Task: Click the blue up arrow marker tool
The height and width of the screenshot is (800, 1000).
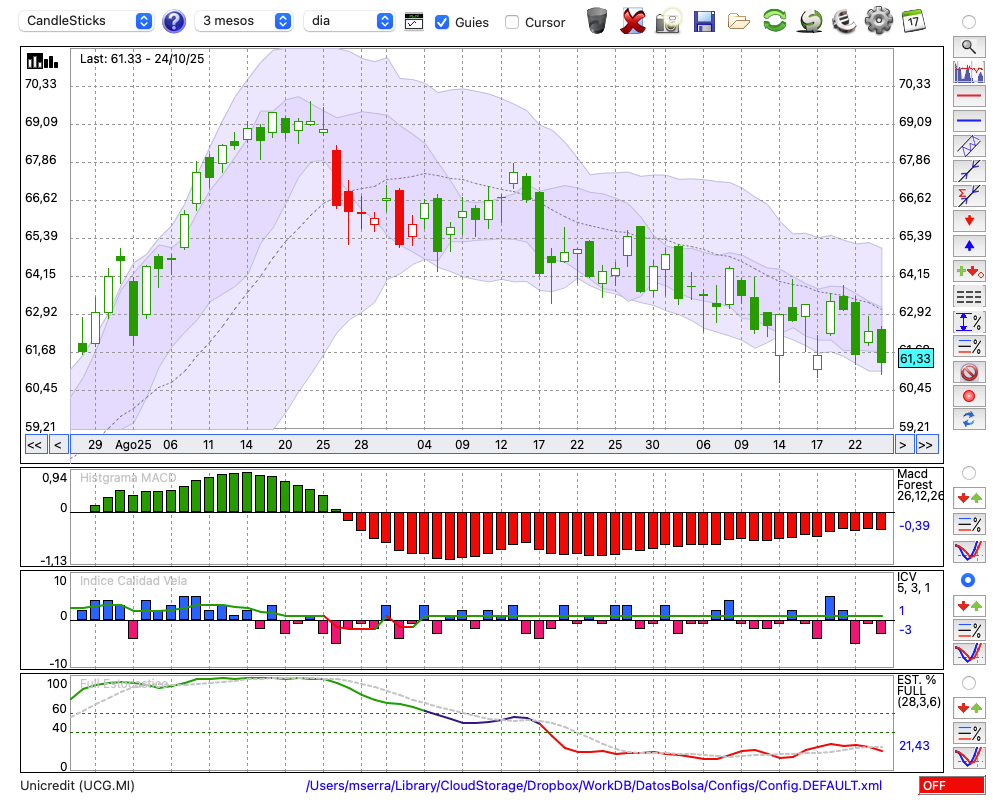Action: (x=969, y=246)
